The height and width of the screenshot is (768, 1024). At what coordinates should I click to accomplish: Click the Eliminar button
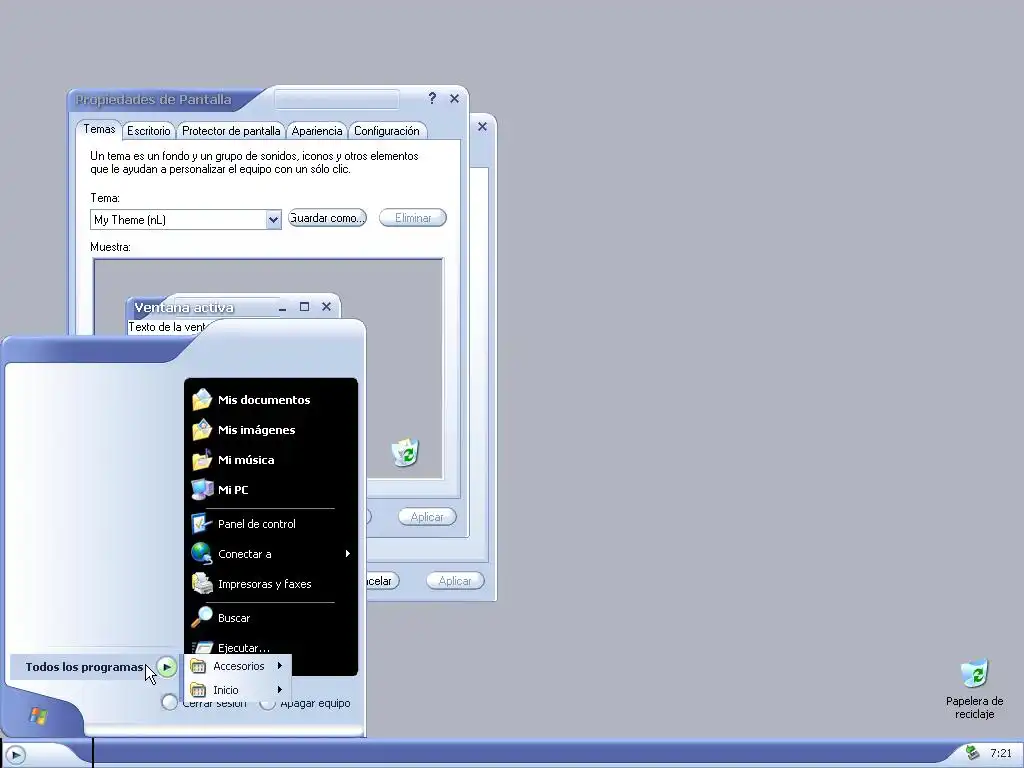click(x=413, y=218)
